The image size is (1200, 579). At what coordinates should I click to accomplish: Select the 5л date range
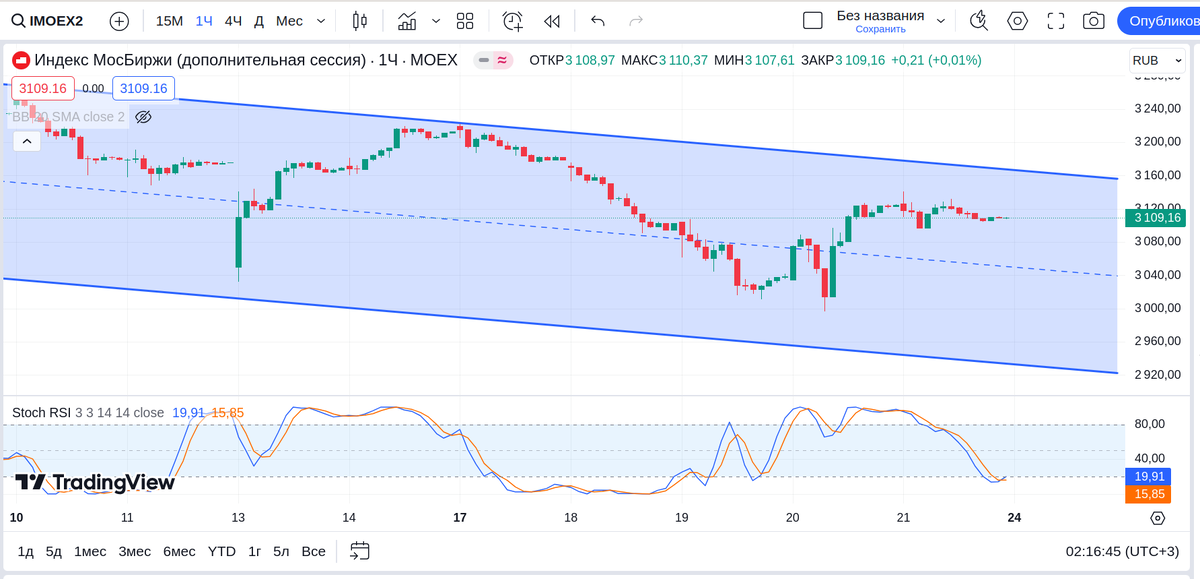tap(281, 551)
